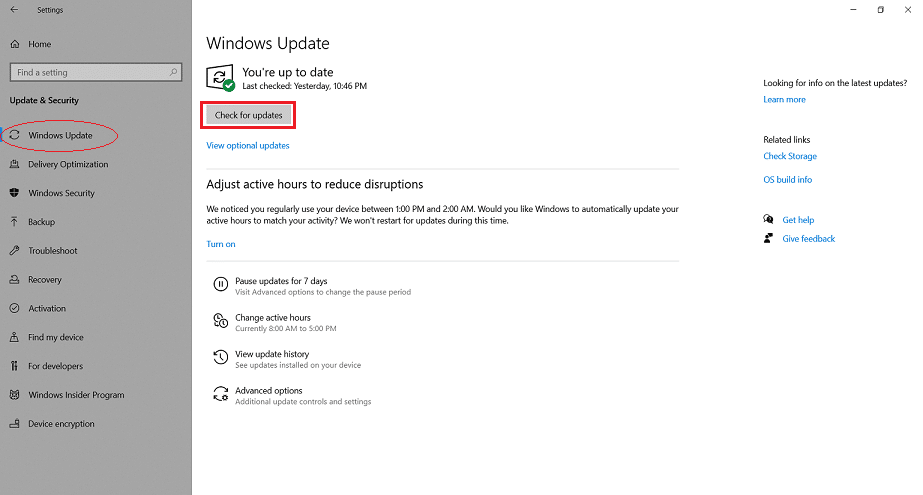Screen dimensions: 923x495
Task: Click the clock icon for active hours
Action: (221, 321)
